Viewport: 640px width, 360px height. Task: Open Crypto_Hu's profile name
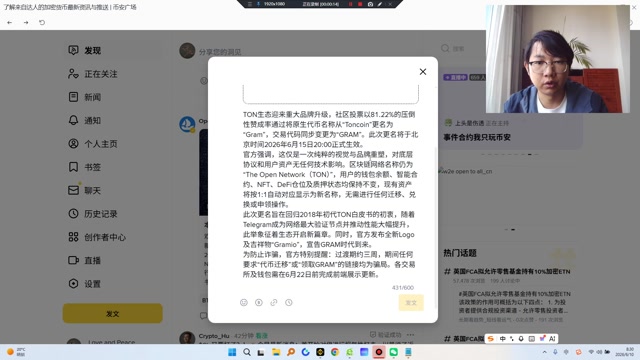[x=214, y=336]
